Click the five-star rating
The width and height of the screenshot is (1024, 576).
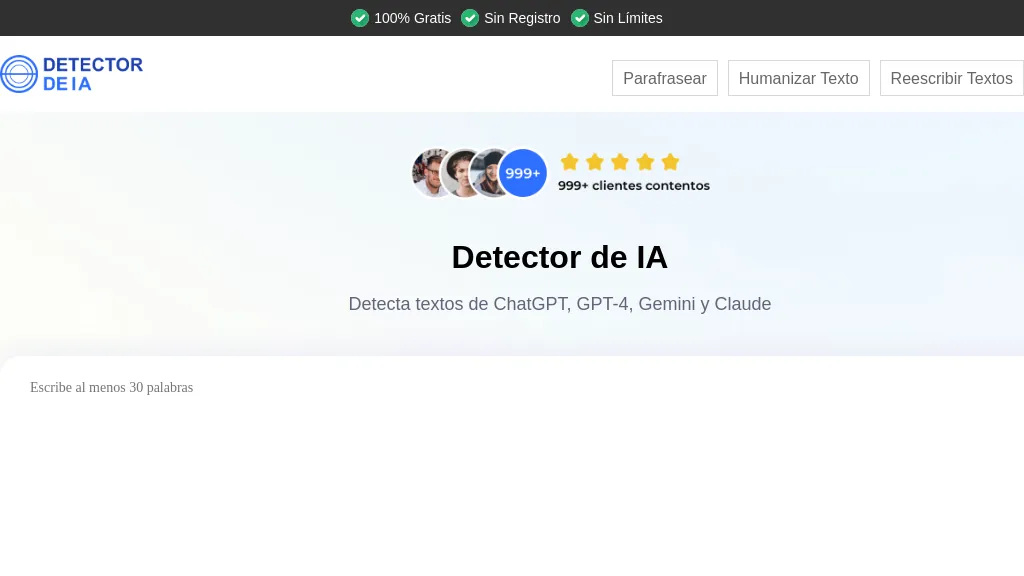pyautogui.click(x=620, y=162)
